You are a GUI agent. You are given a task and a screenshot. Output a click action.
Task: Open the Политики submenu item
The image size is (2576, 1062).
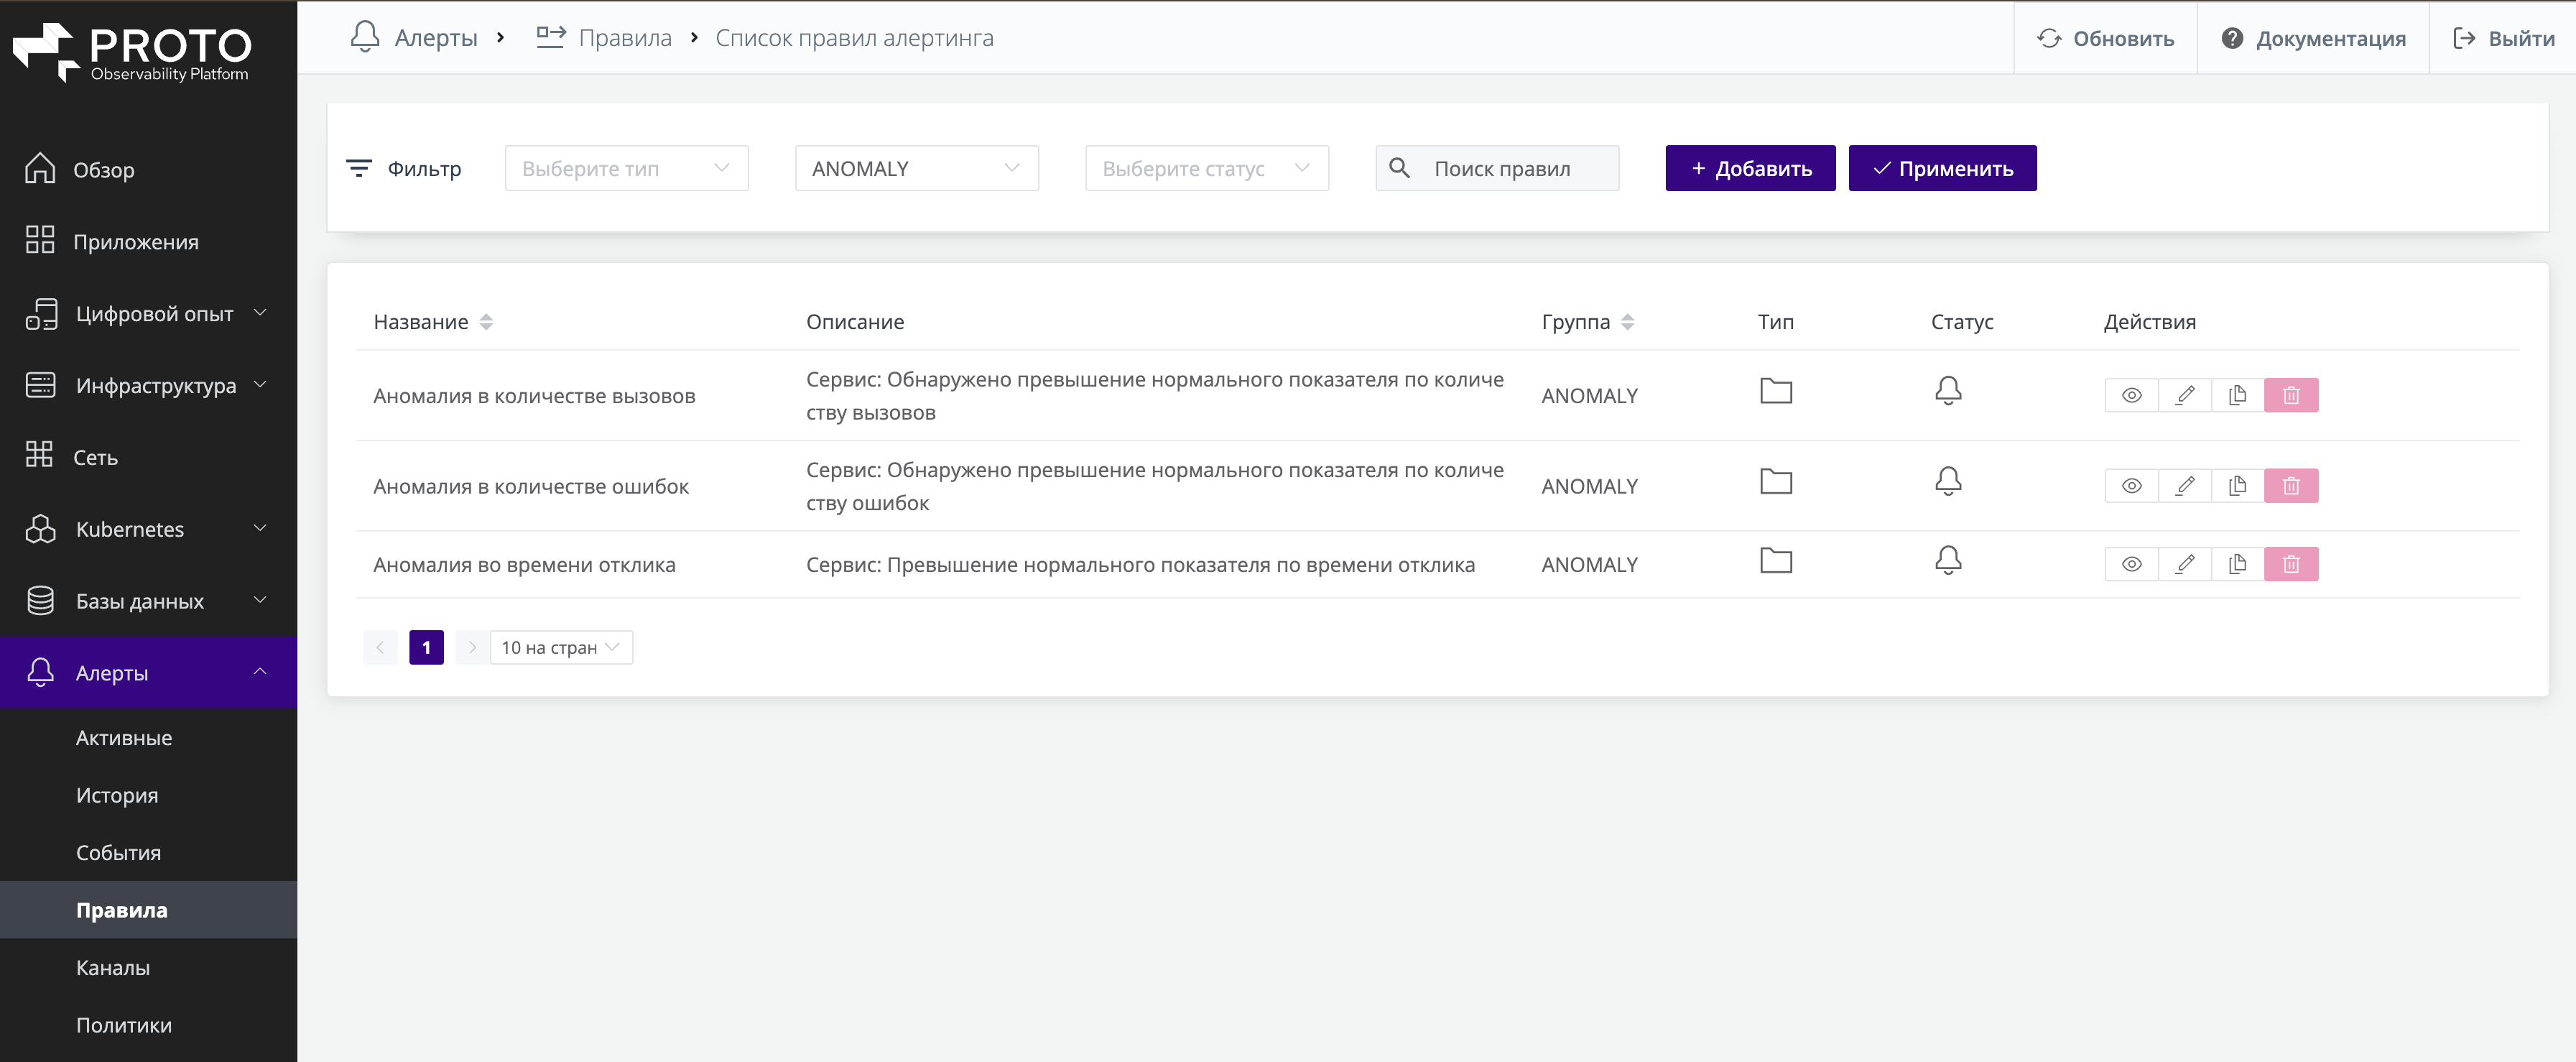click(148, 1025)
